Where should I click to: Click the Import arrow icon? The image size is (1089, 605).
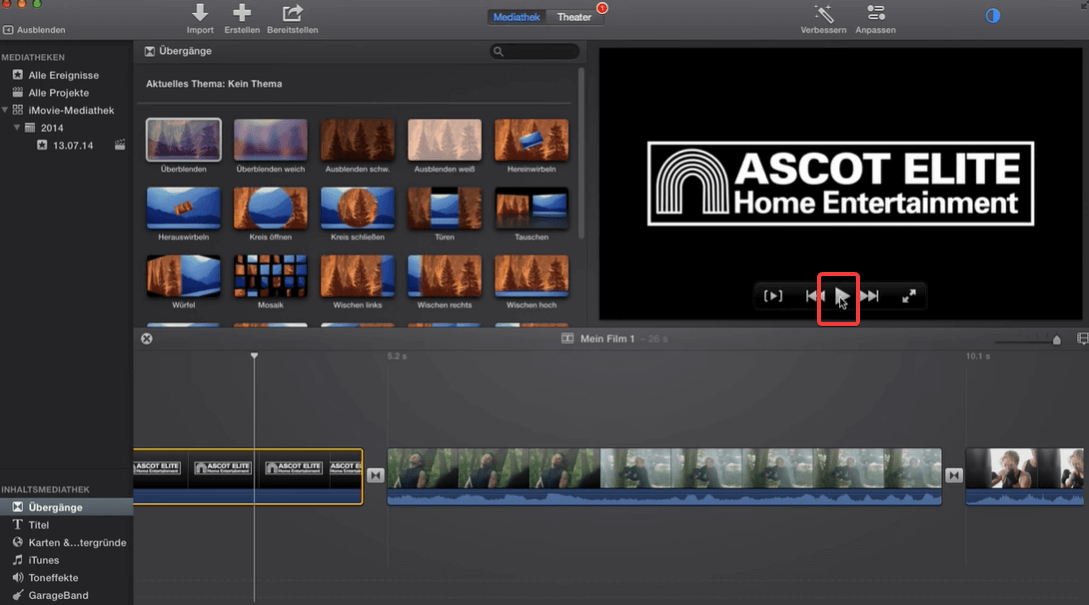point(200,13)
